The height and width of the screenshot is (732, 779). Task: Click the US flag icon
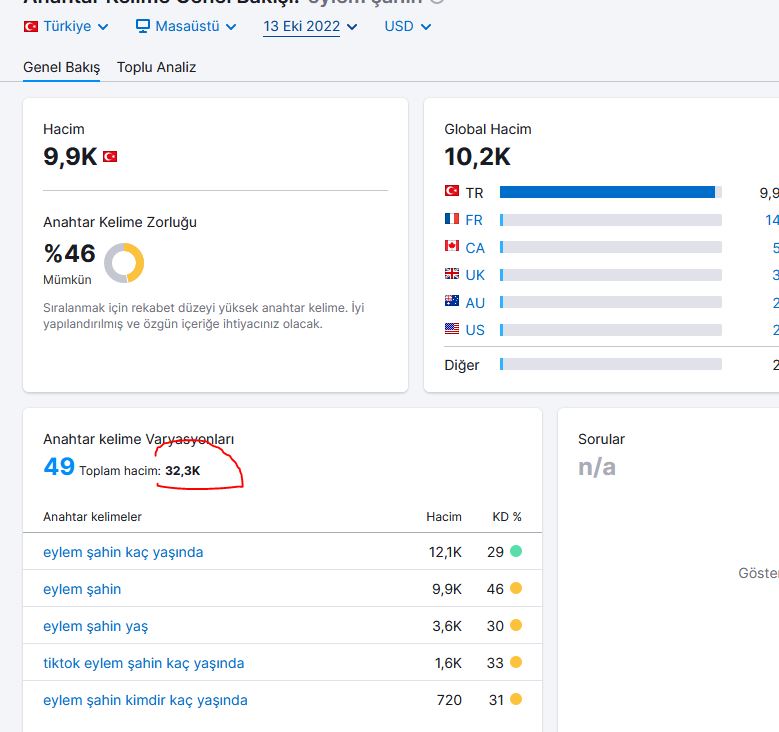(x=452, y=328)
